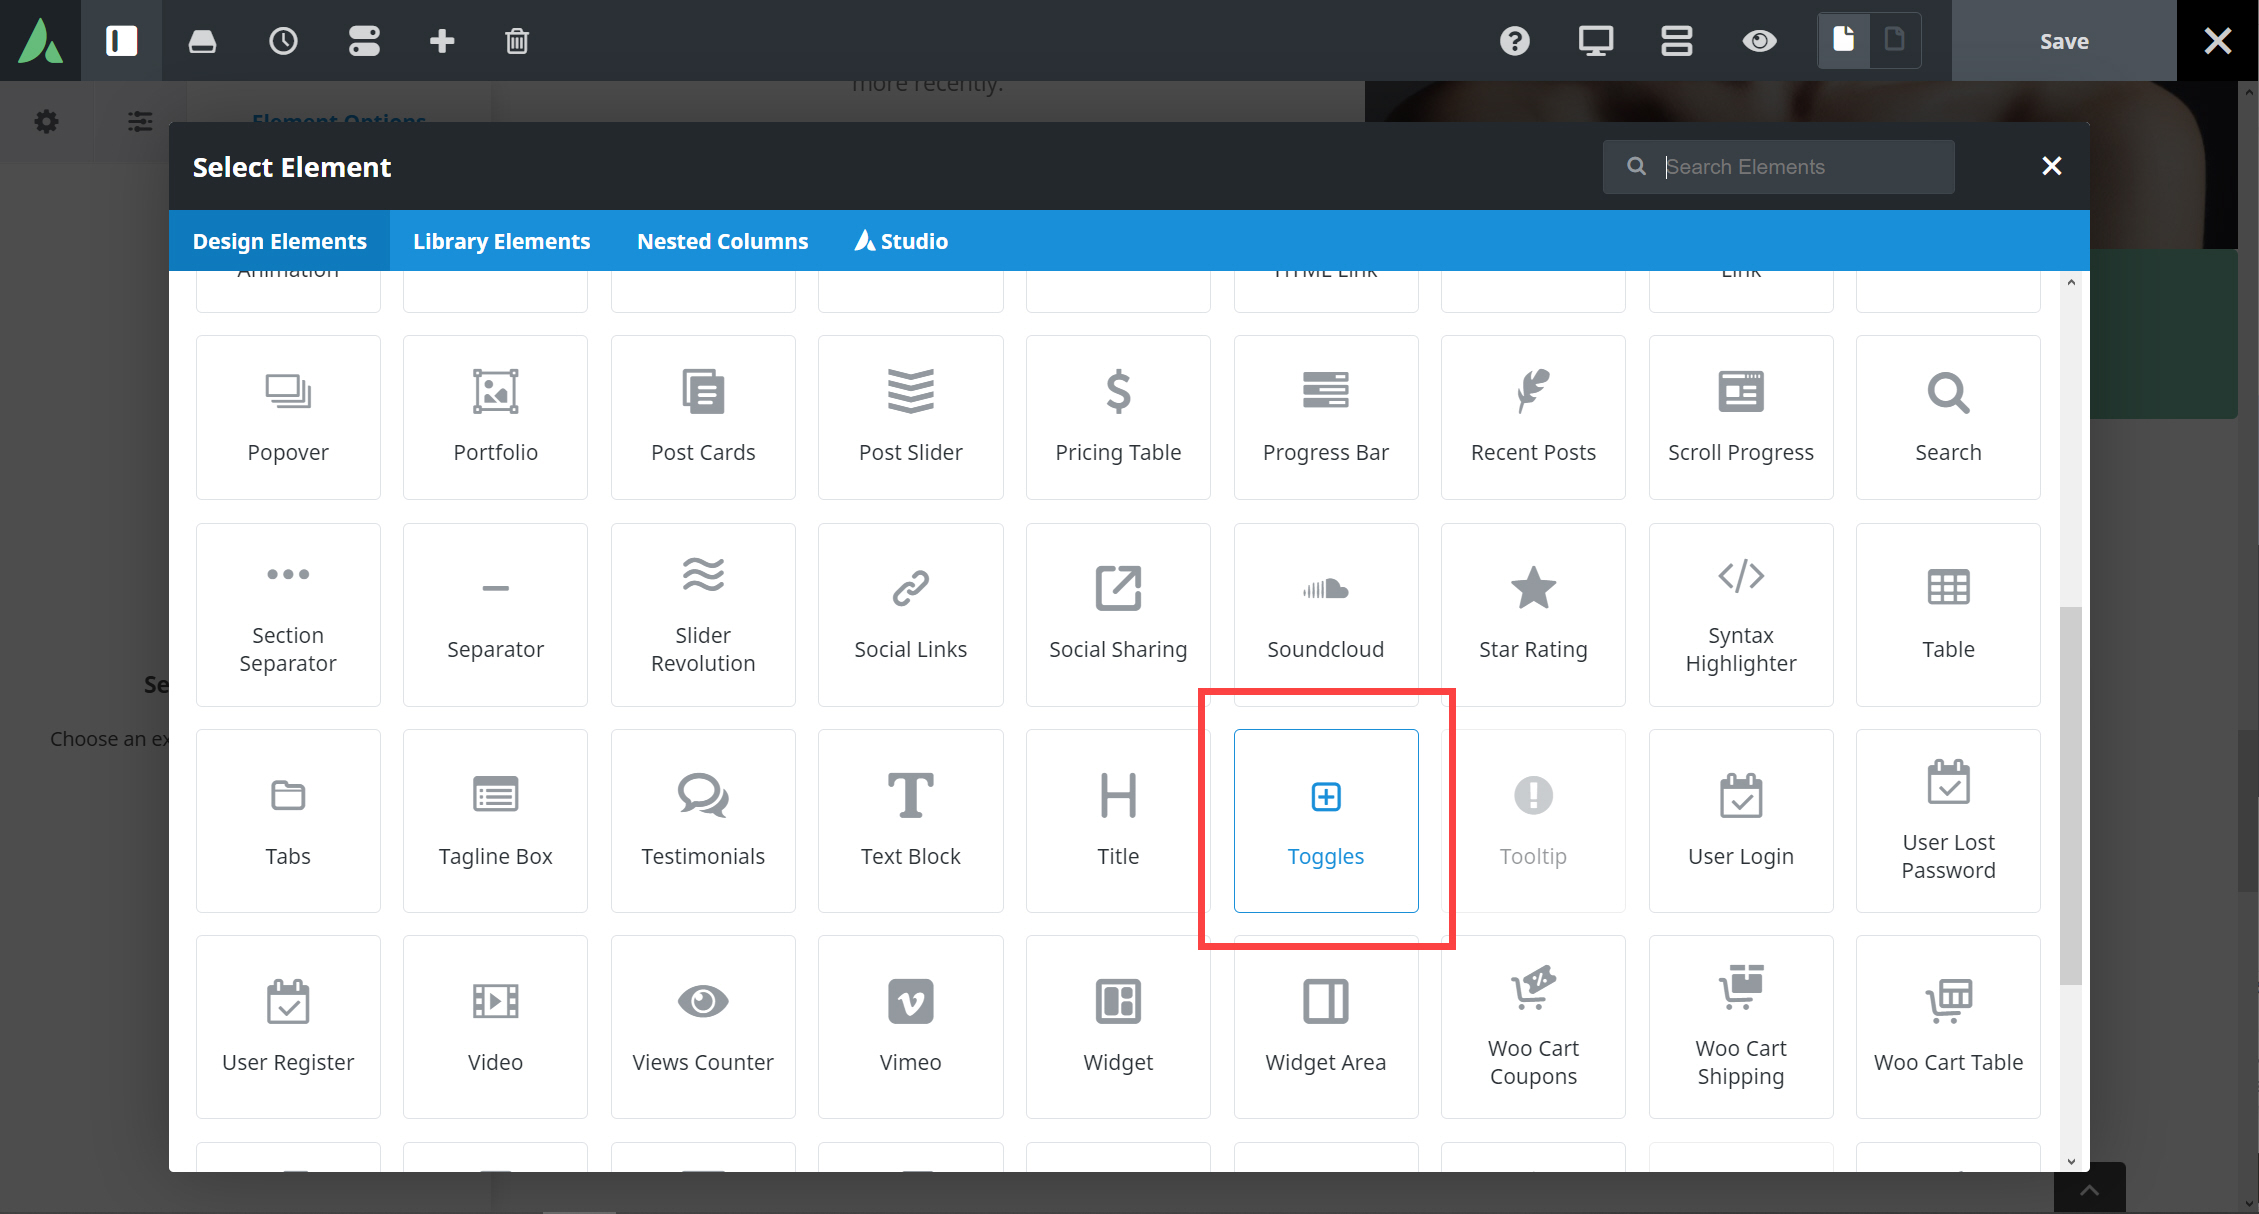Open the responsive desktop view dropdown
This screenshot has width=2259, height=1214.
1595,41
